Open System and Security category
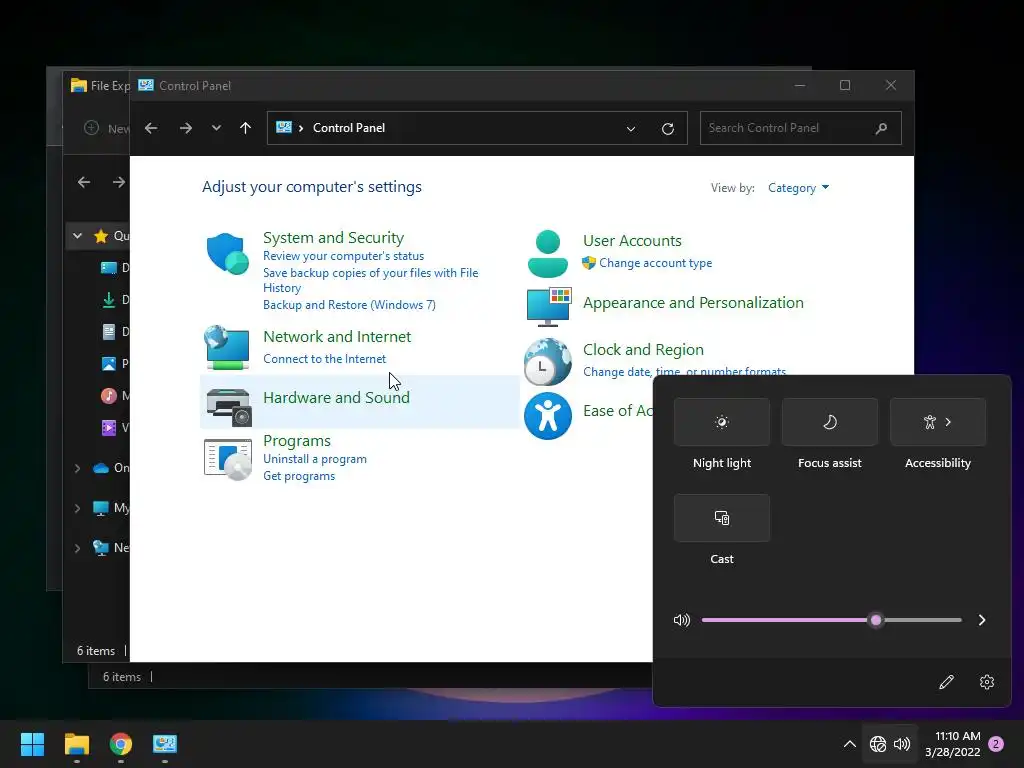The height and width of the screenshot is (768, 1024). [x=333, y=238]
